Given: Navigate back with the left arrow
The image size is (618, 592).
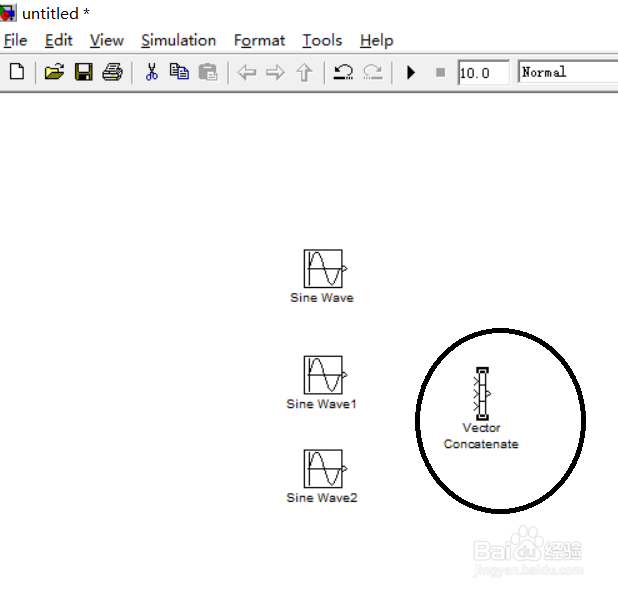Looking at the screenshot, I should coord(247,73).
